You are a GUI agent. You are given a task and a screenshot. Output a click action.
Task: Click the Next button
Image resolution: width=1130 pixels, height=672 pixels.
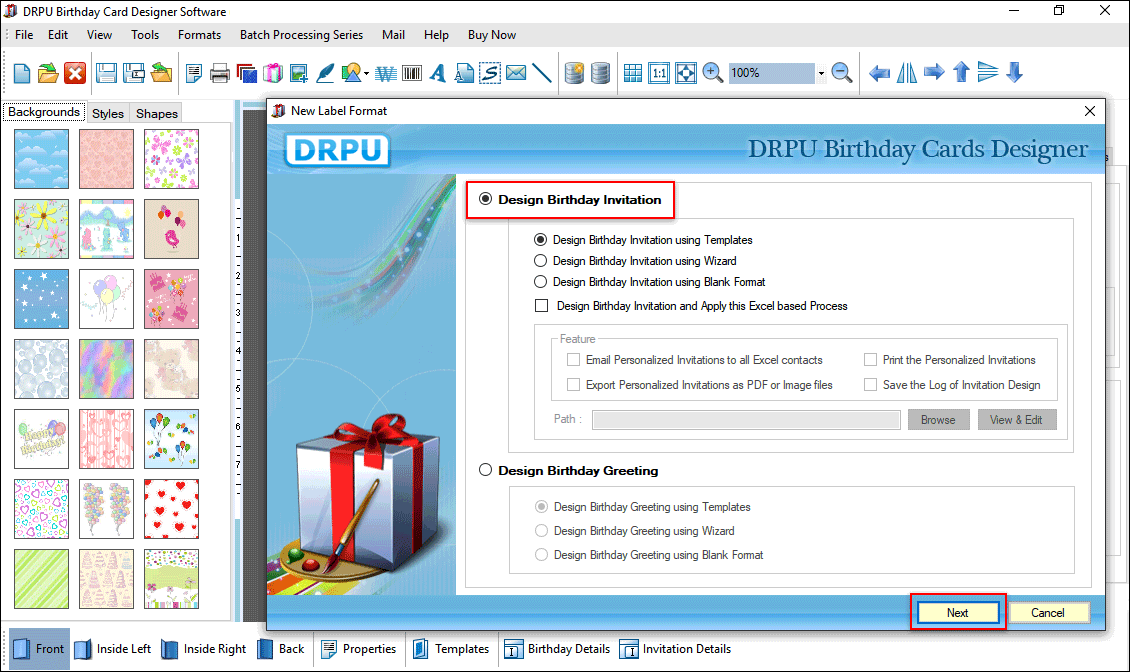pos(958,612)
